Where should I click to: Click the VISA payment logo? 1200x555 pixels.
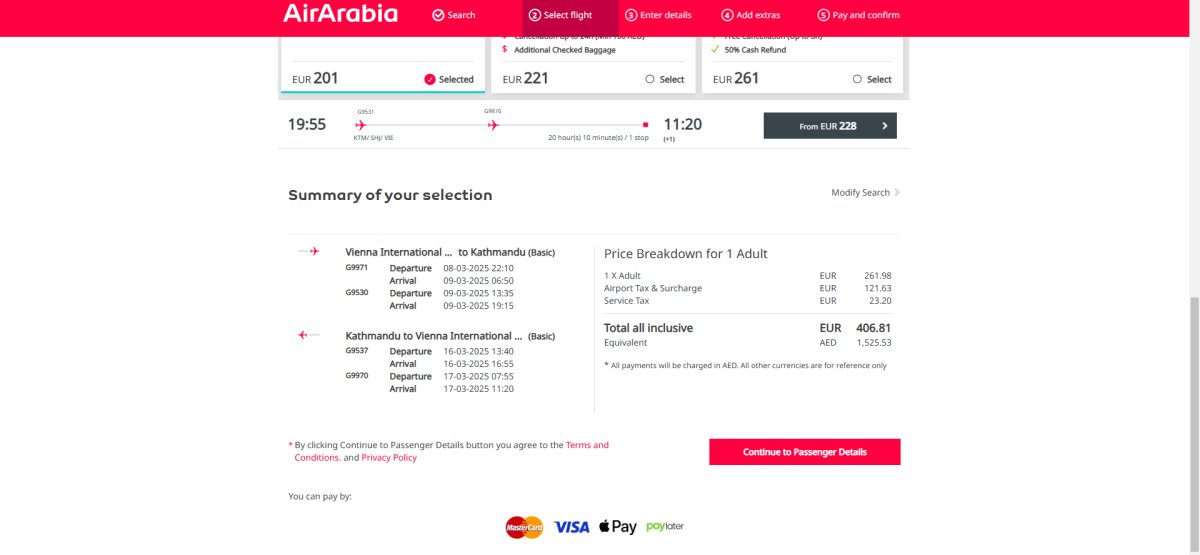572,527
